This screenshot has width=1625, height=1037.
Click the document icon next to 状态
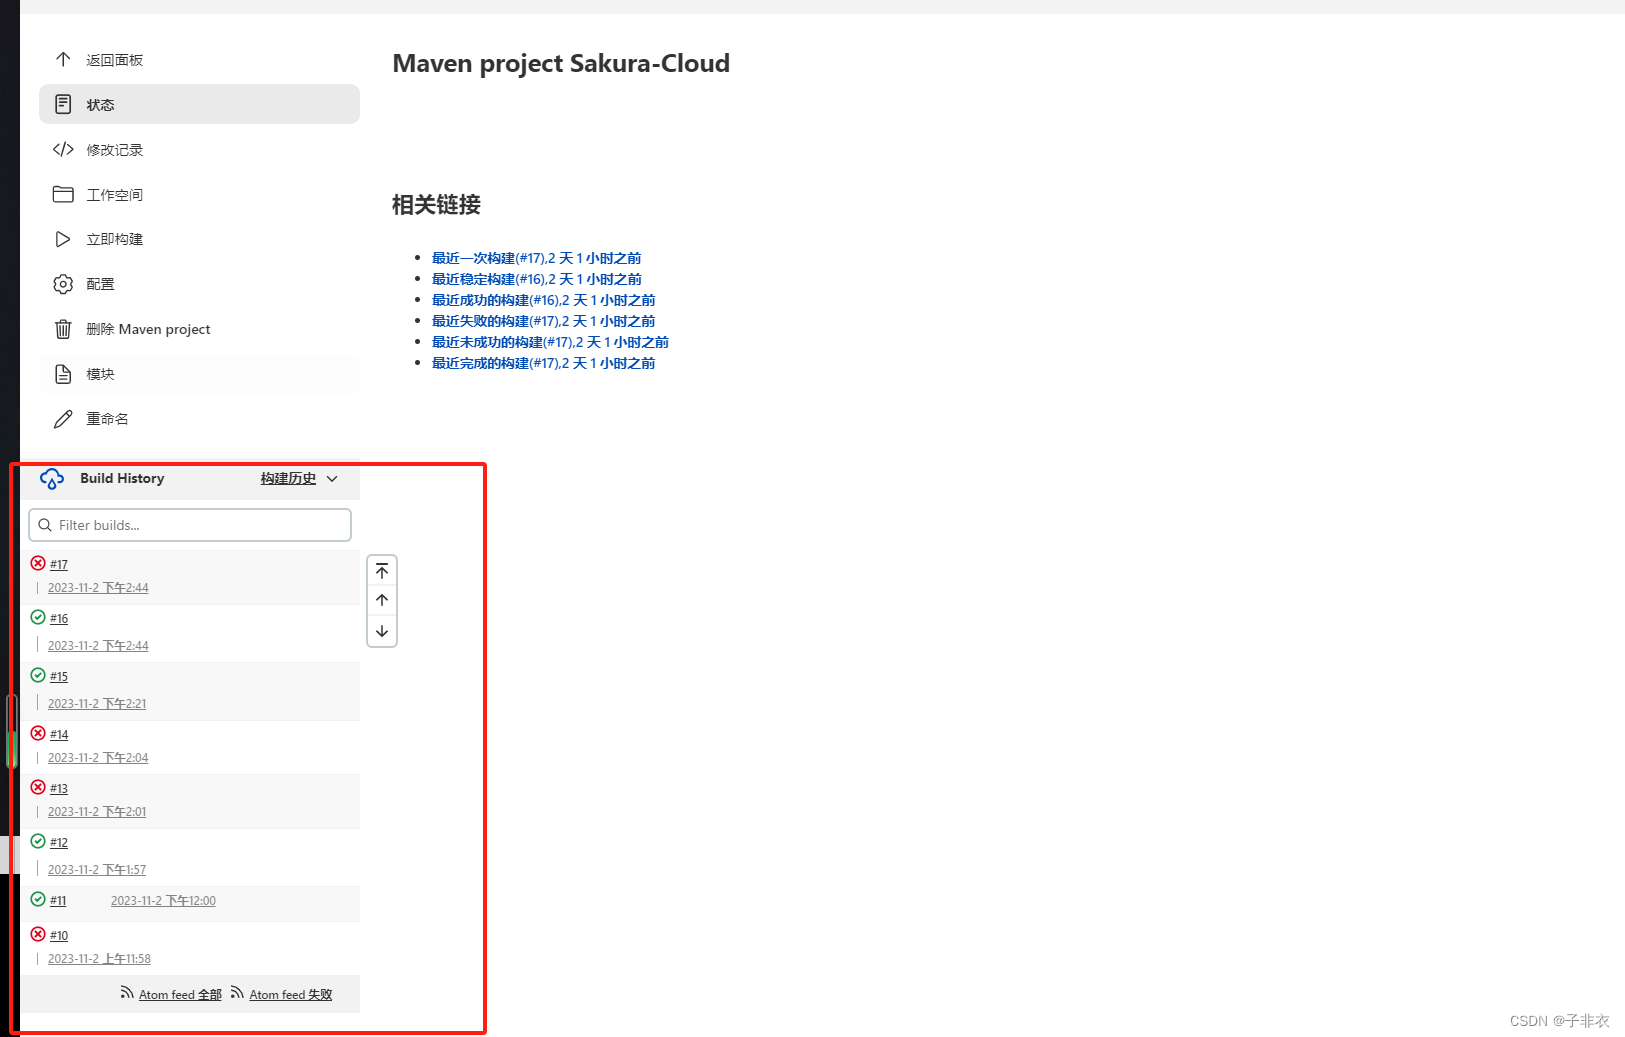[x=63, y=104]
